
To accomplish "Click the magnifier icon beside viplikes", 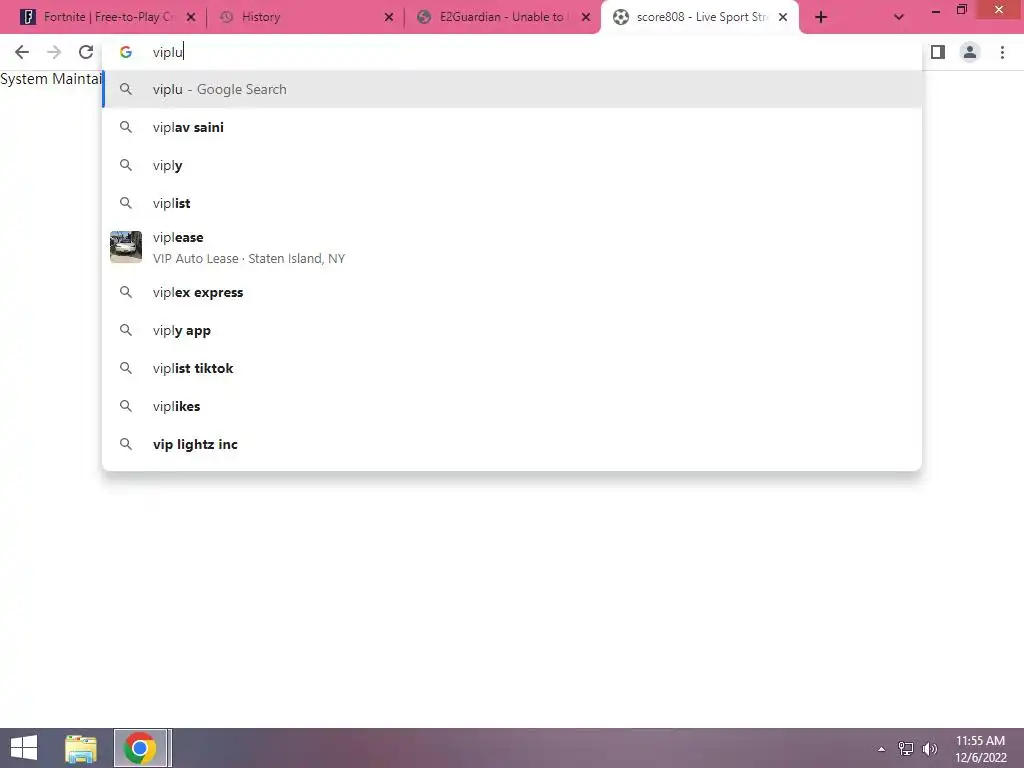I will [126, 406].
